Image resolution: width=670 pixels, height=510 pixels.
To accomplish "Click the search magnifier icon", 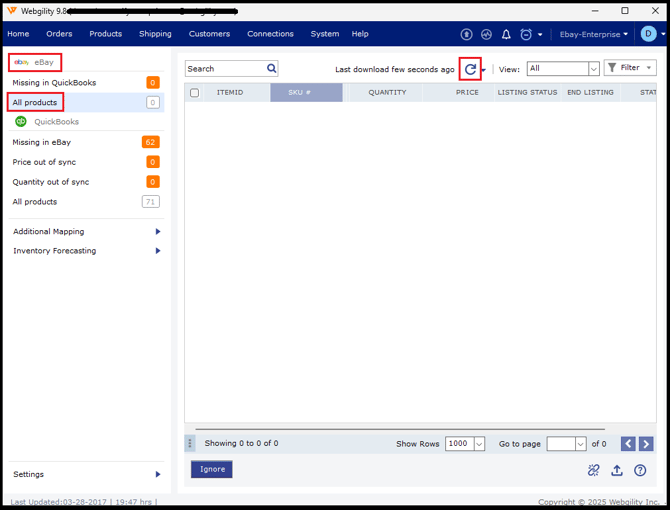I will [271, 69].
